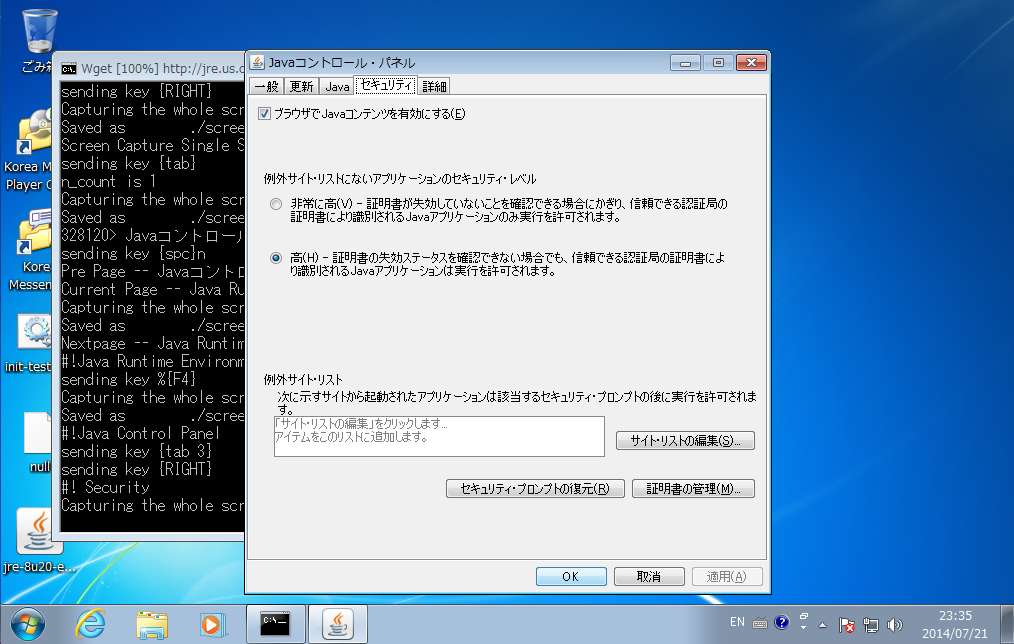This screenshot has width=1014, height=644.
Task: Open the 一般 (General) tab
Action: [265, 87]
